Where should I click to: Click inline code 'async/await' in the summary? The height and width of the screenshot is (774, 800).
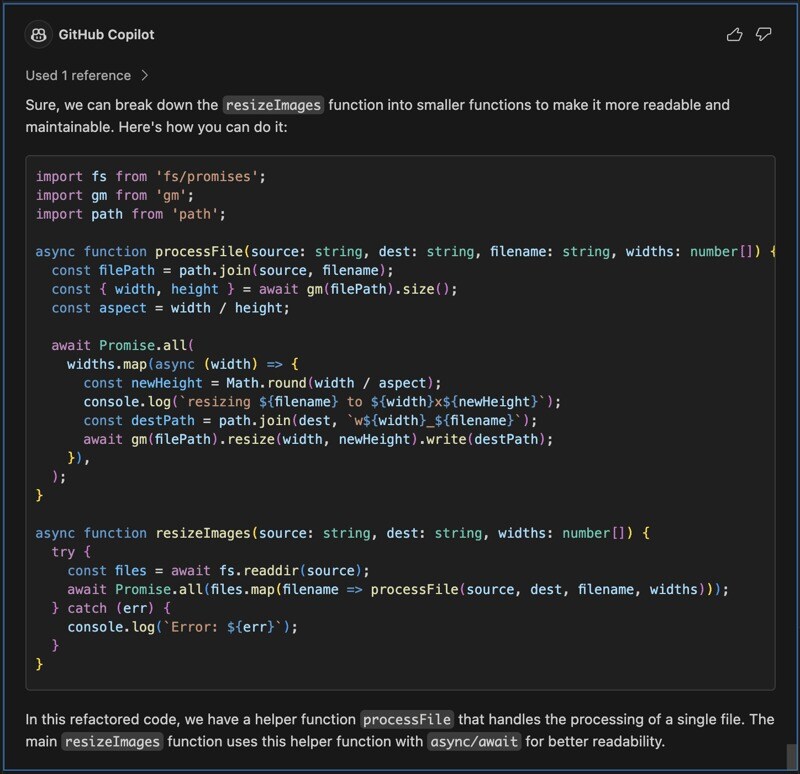pos(474,741)
